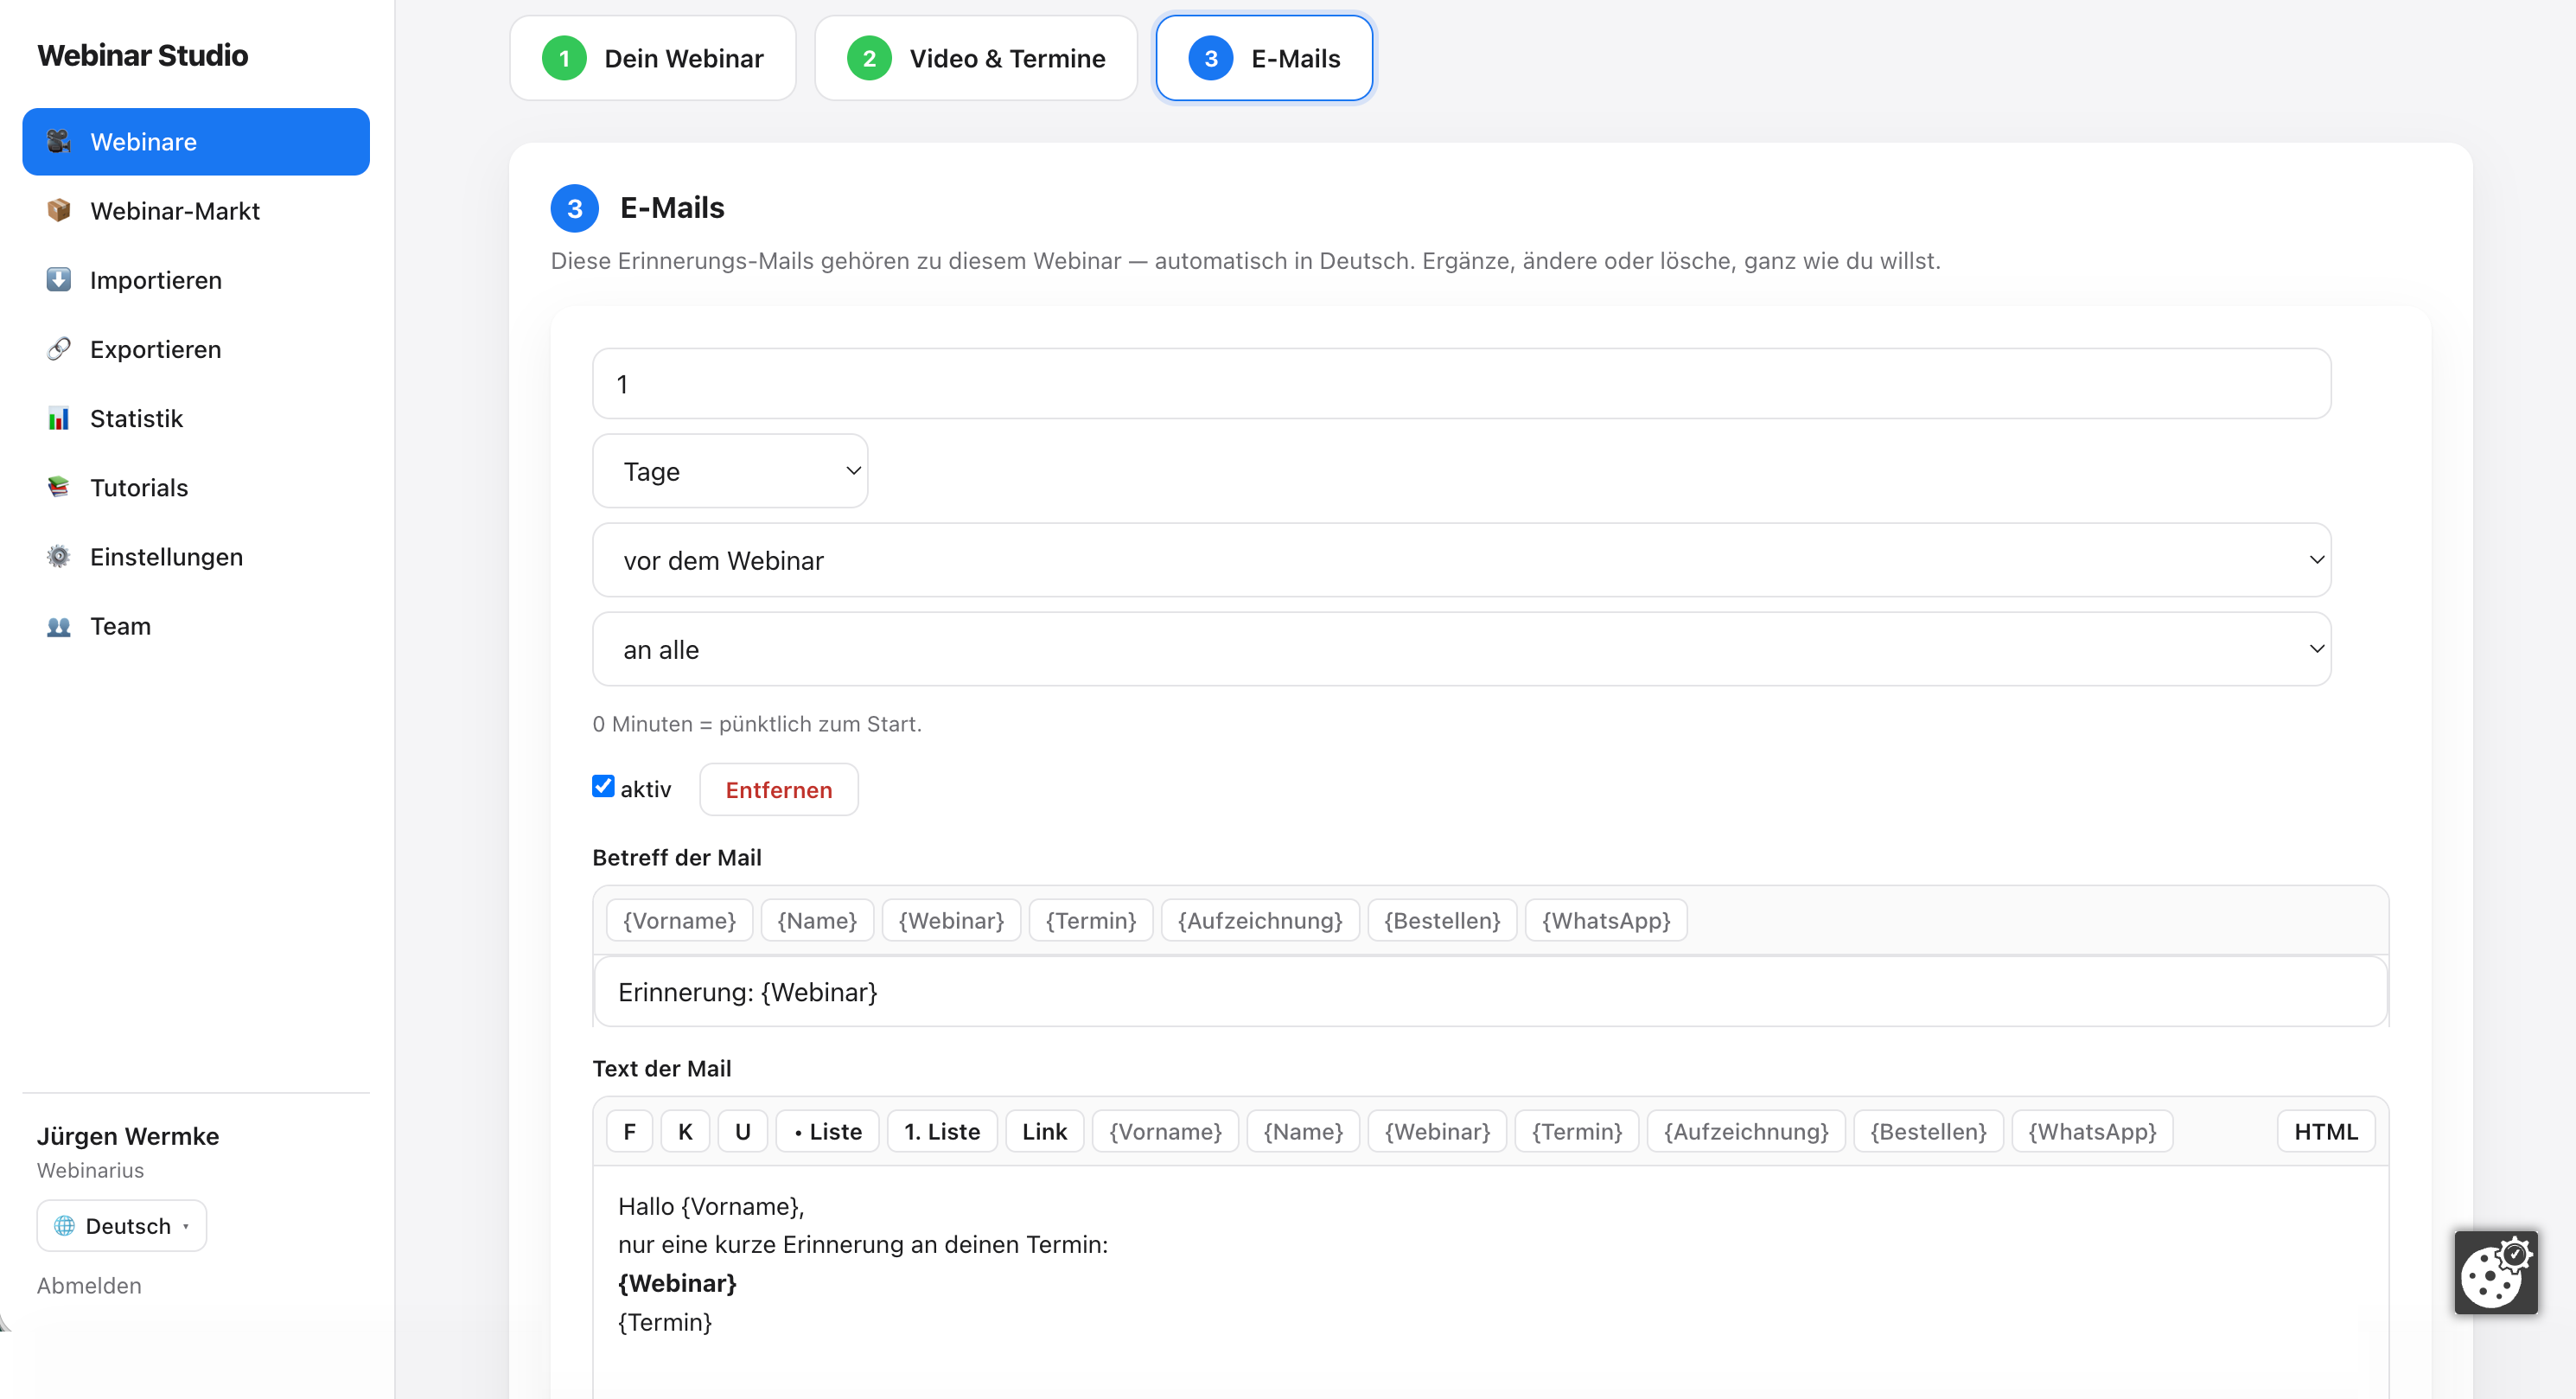Insert {Name} into mail text toolbar
Viewport: 2576px width, 1399px height.
coord(1303,1131)
